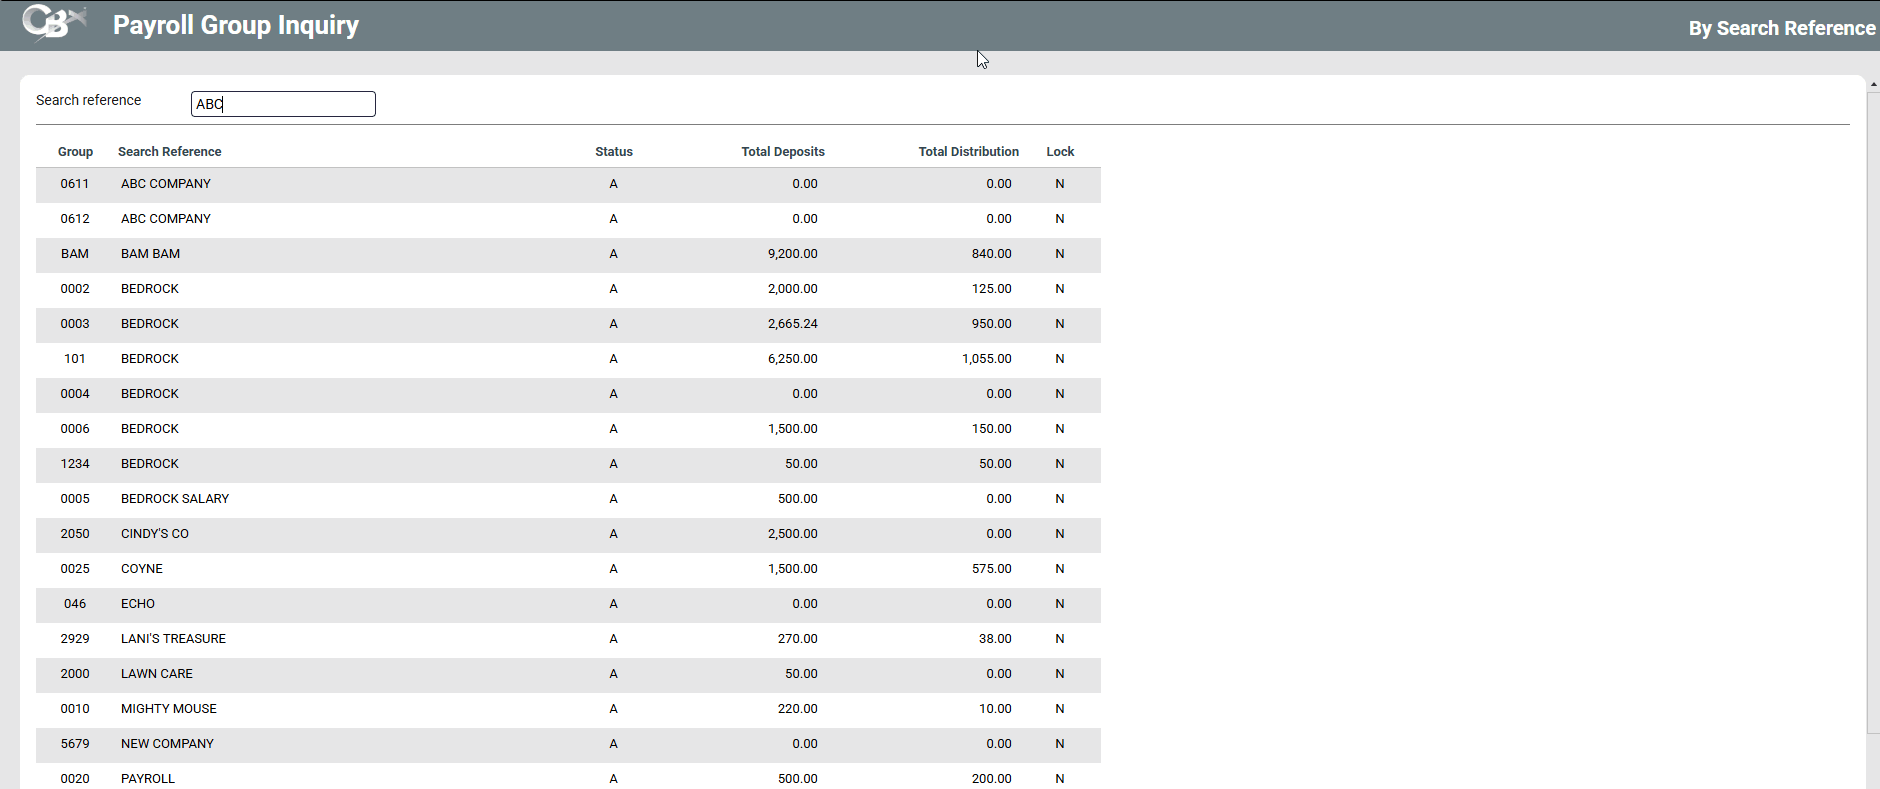
Task: Open CINDY'S CO payroll group
Action: click(155, 534)
